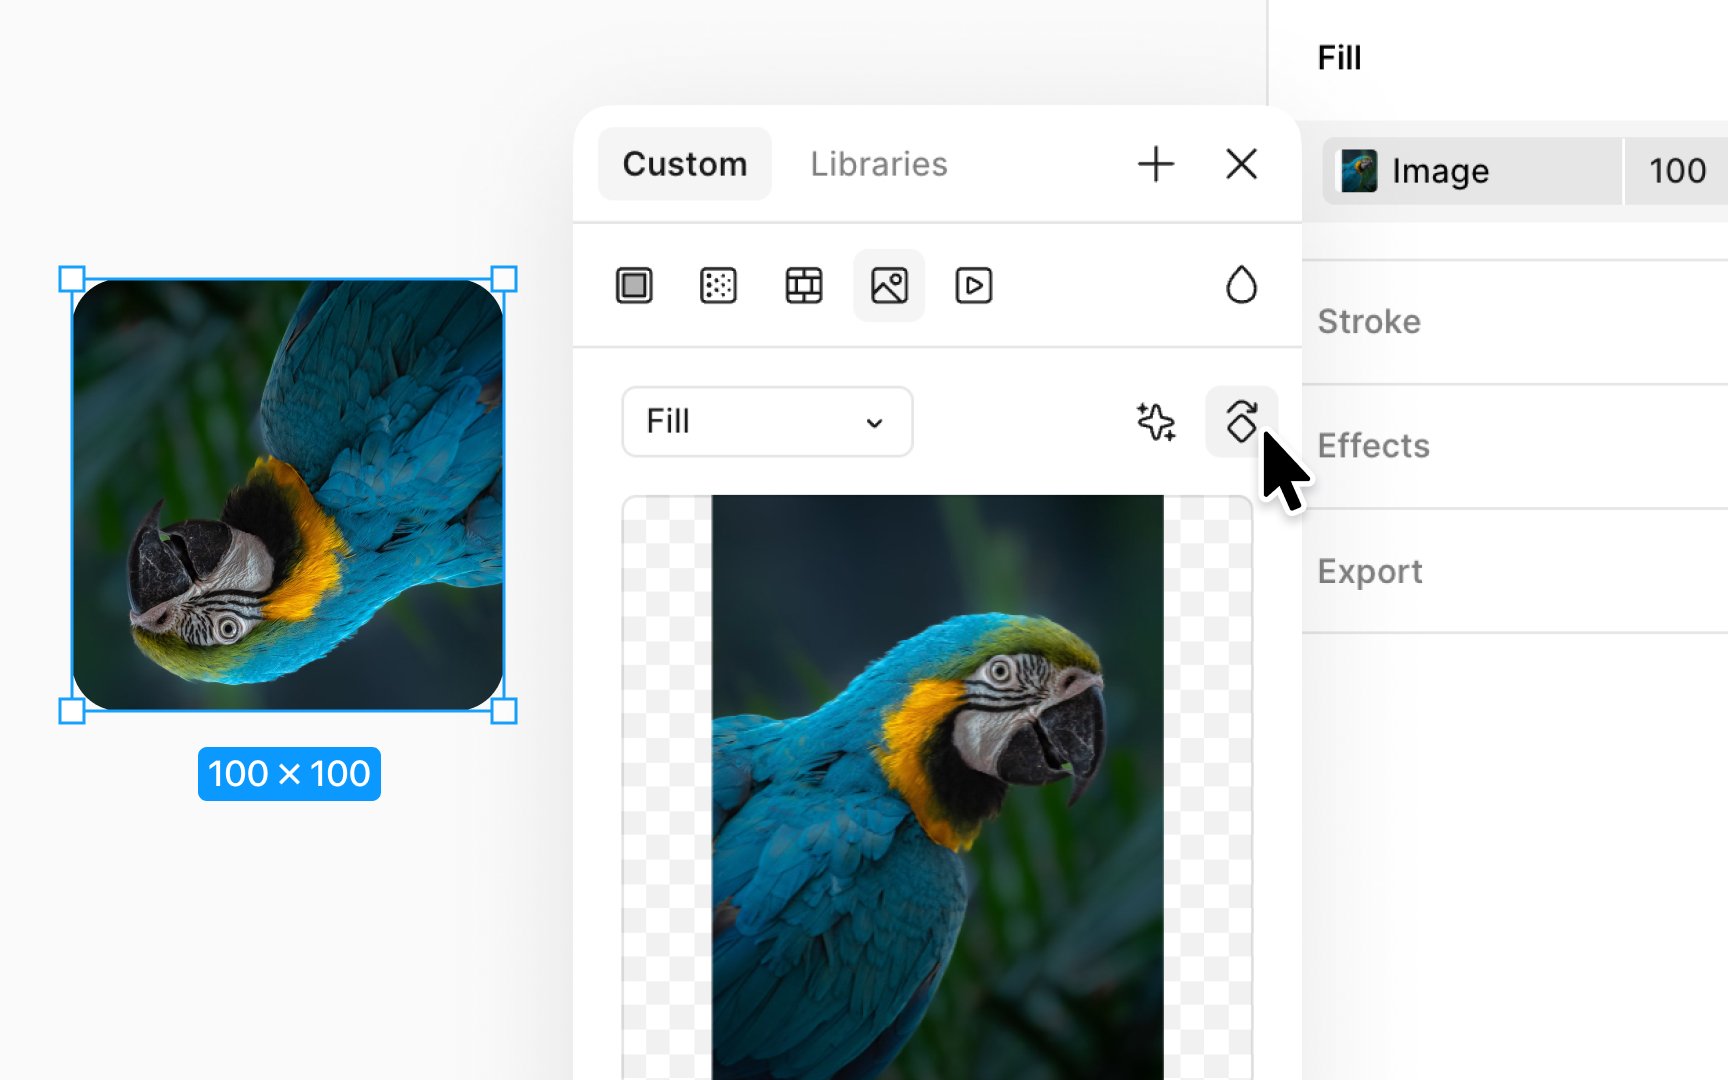Close the fill picker popup
This screenshot has width=1728, height=1080.
click(x=1241, y=164)
